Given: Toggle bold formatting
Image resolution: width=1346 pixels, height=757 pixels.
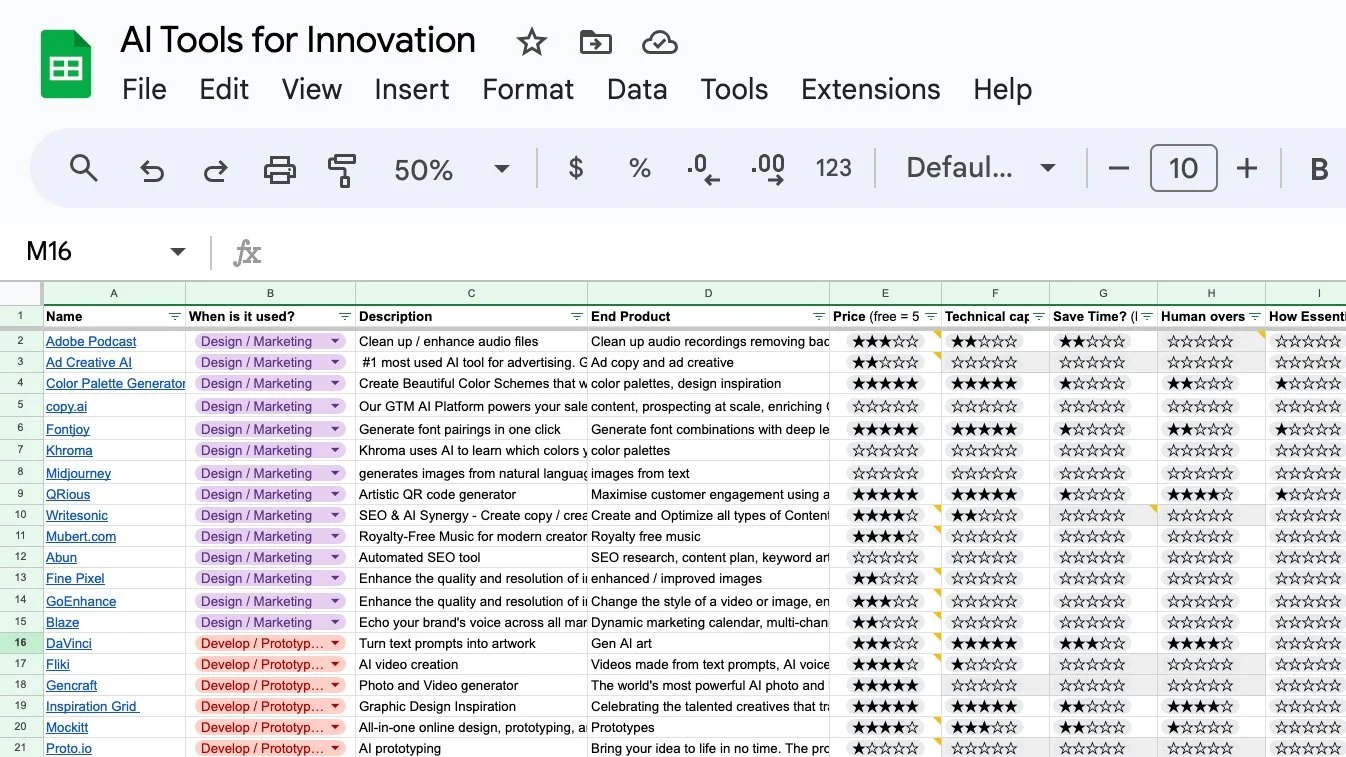Looking at the screenshot, I should (x=1319, y=169).
